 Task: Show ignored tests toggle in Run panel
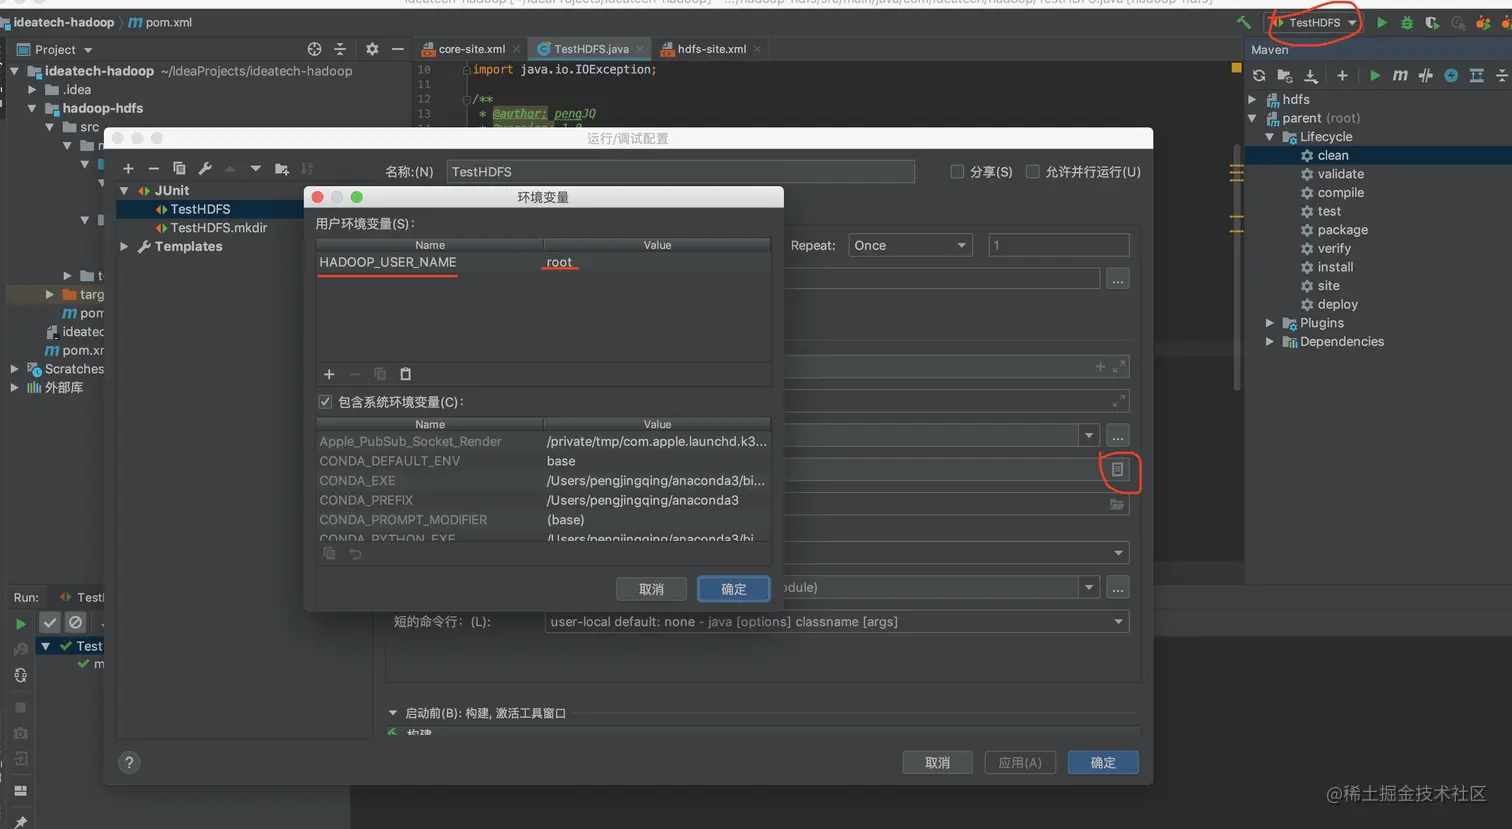point(75,622)
